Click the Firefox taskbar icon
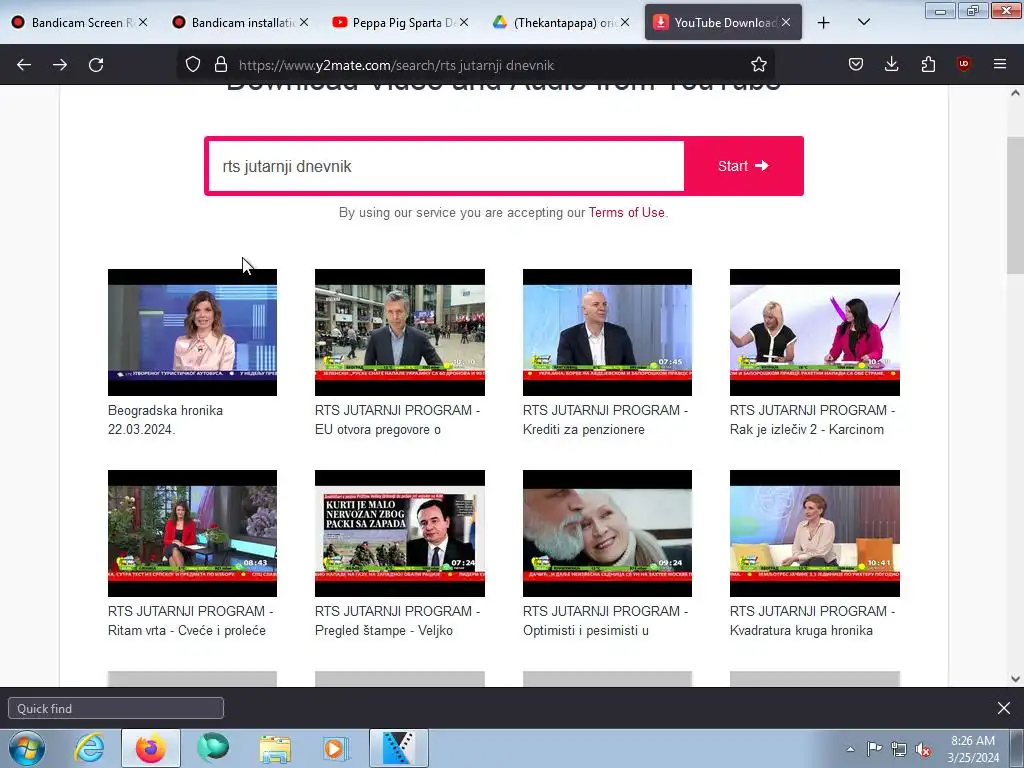Image resolution: width=1024 pixels, height=768 pixels. (150, 748)
